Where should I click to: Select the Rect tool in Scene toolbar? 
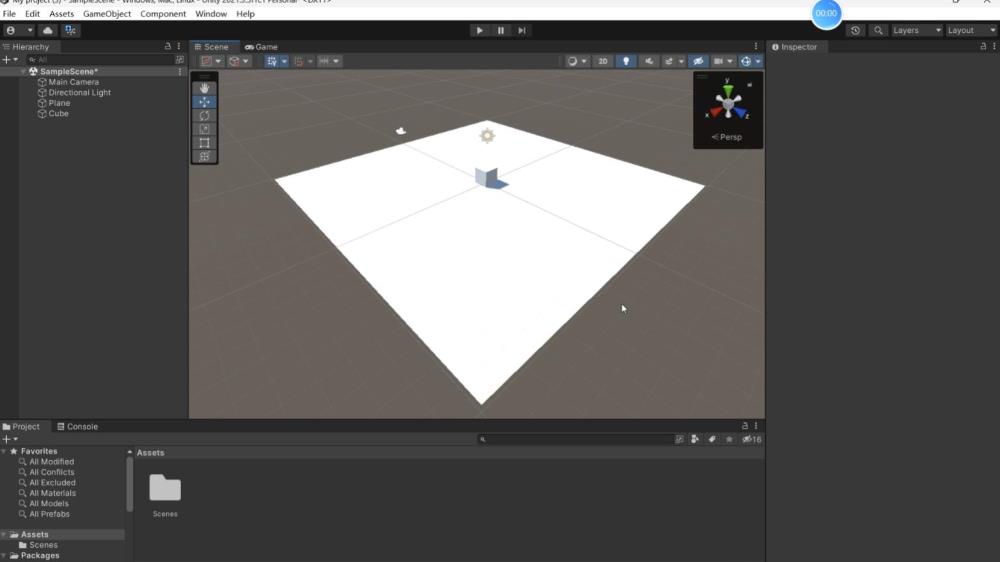(204, 143)
